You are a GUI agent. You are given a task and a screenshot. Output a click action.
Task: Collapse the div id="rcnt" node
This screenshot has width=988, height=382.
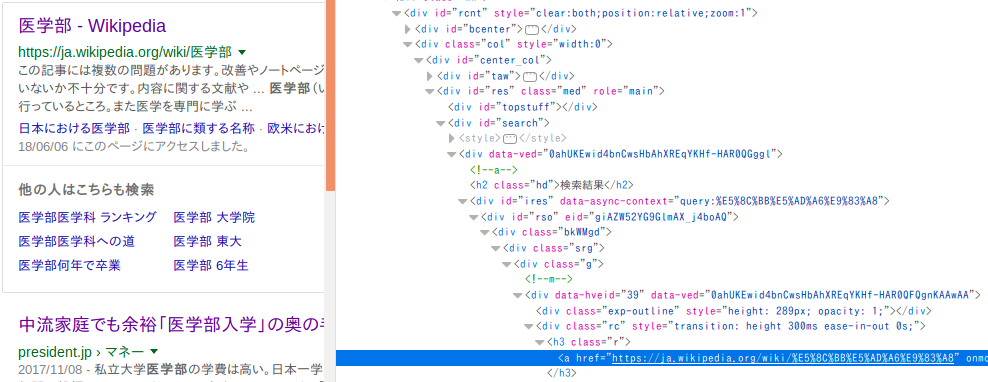click(396, 13)
